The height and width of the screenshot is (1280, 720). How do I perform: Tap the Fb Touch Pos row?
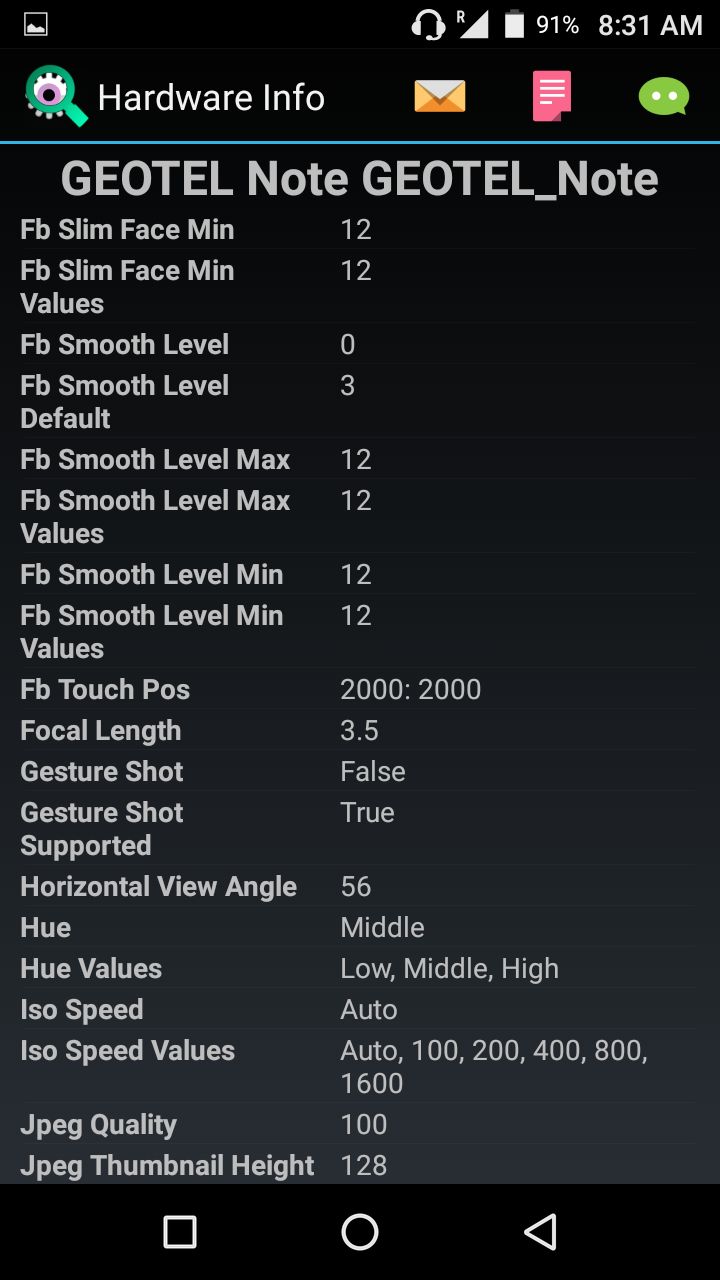(x=358, y=690)
